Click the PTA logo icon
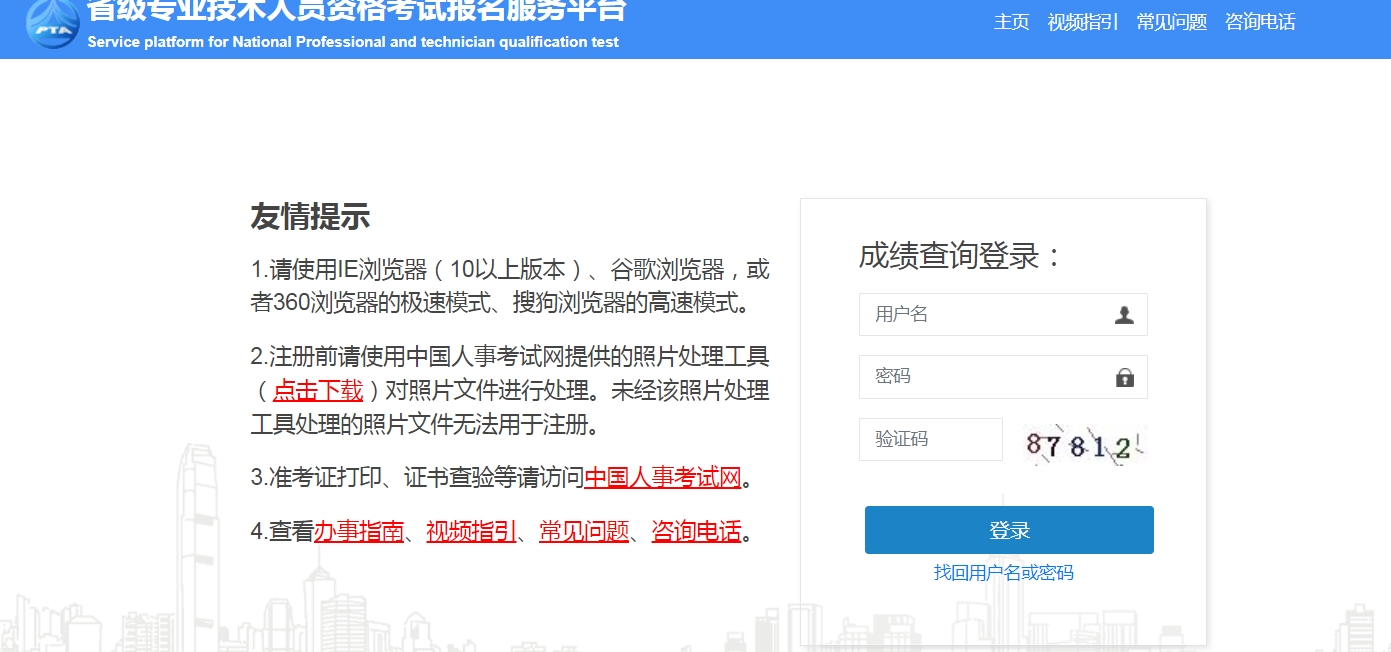The height and width of the screenshot is (652, 1391). pyautogui.click(x=51, y=22)
